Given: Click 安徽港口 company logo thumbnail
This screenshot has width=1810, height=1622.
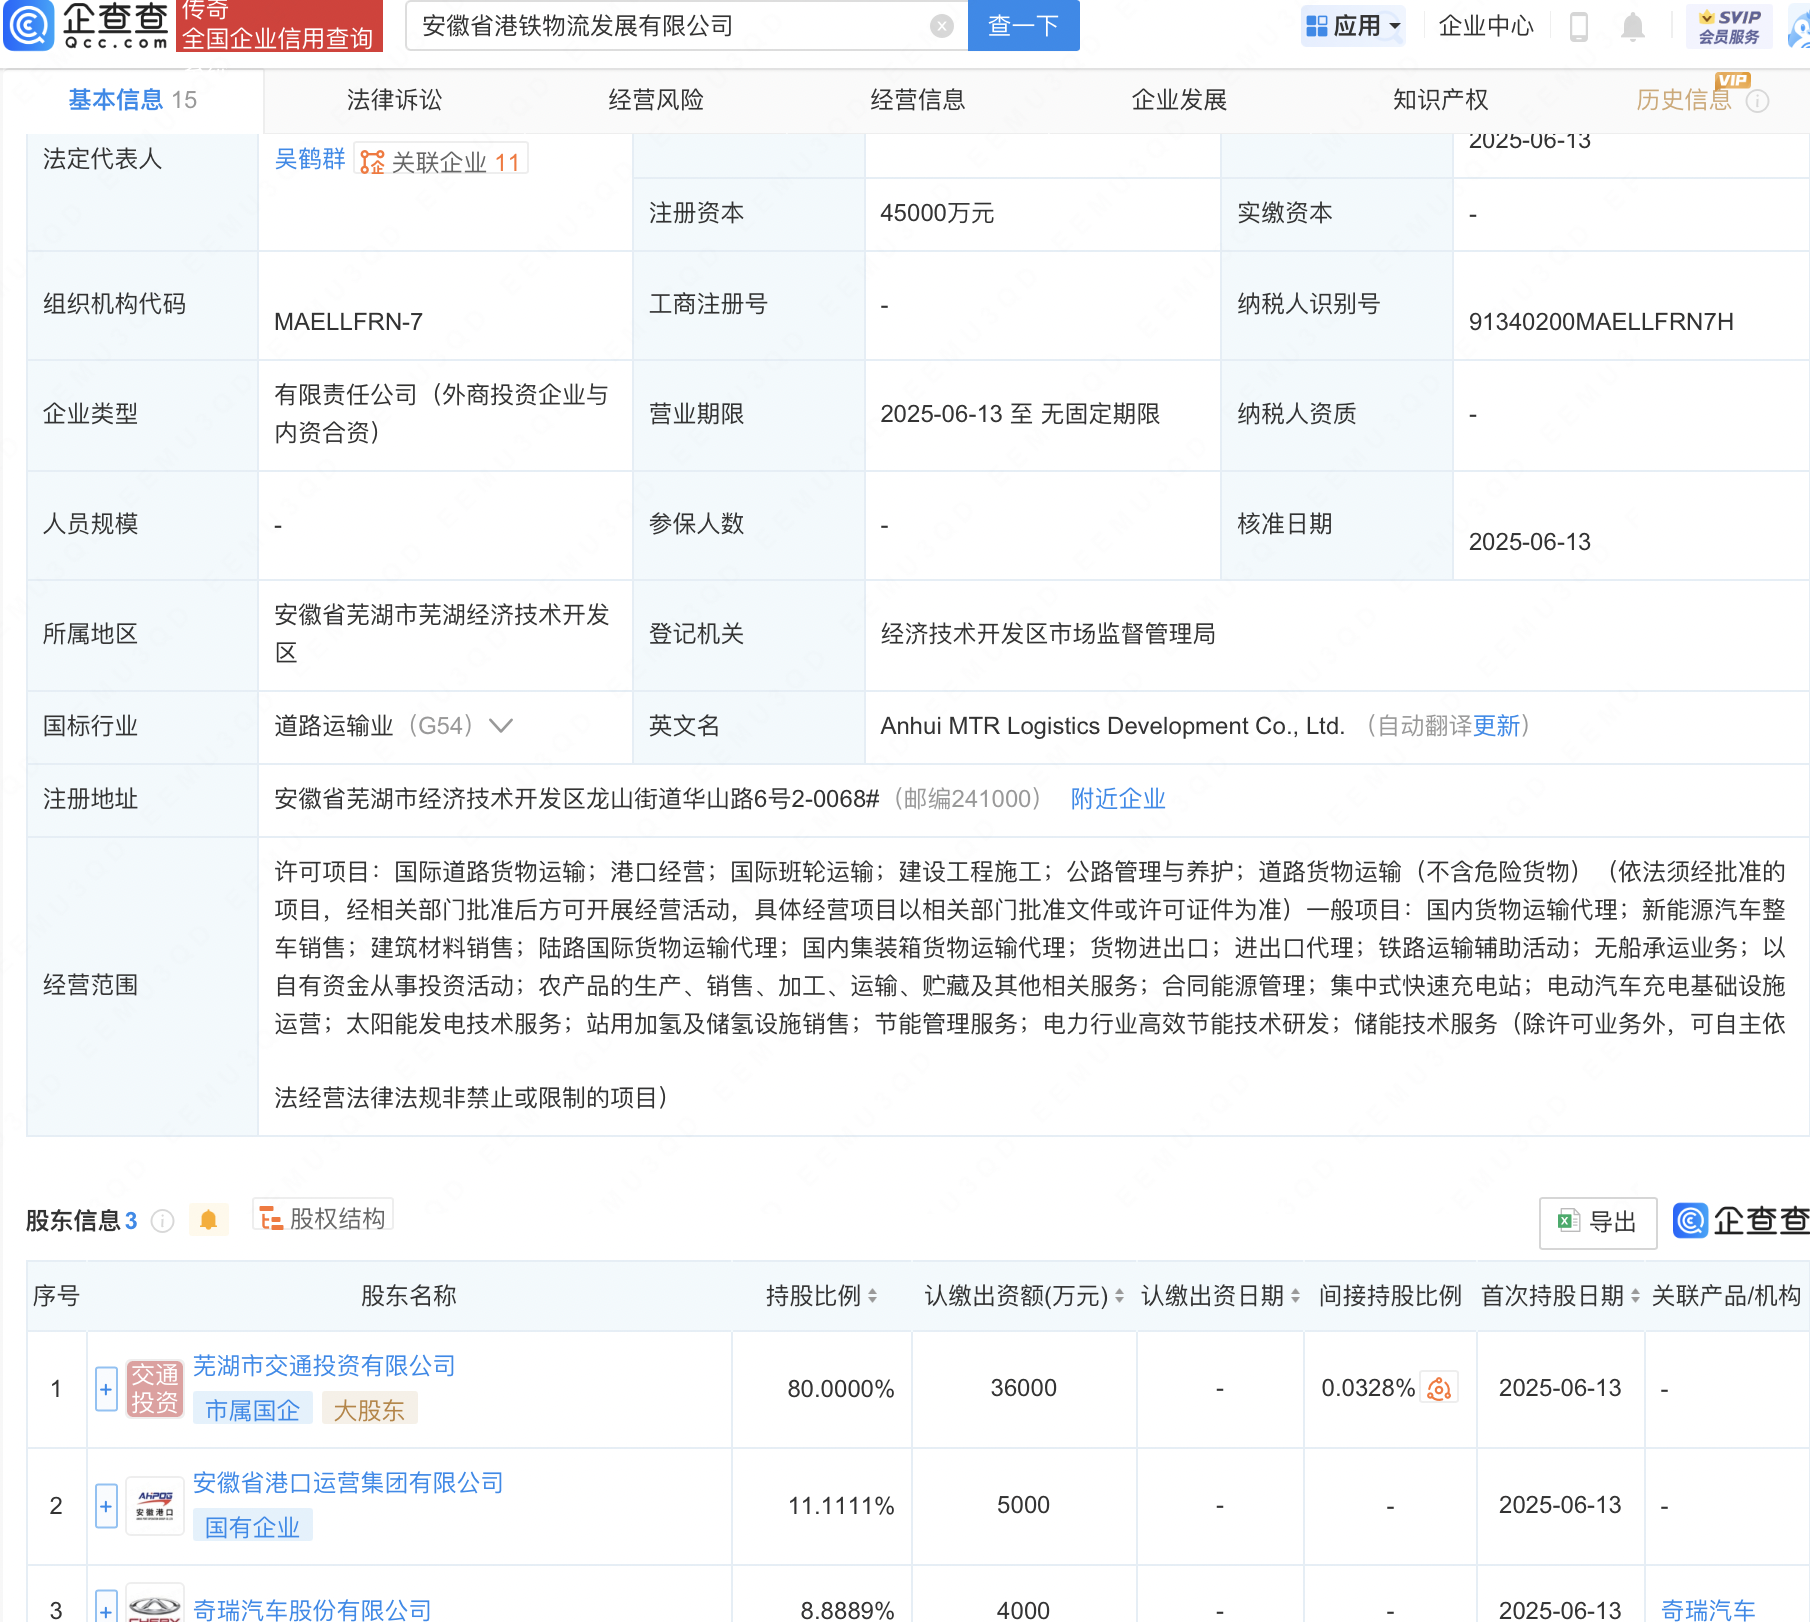Looking at the screenshot, I should 155,1506.
